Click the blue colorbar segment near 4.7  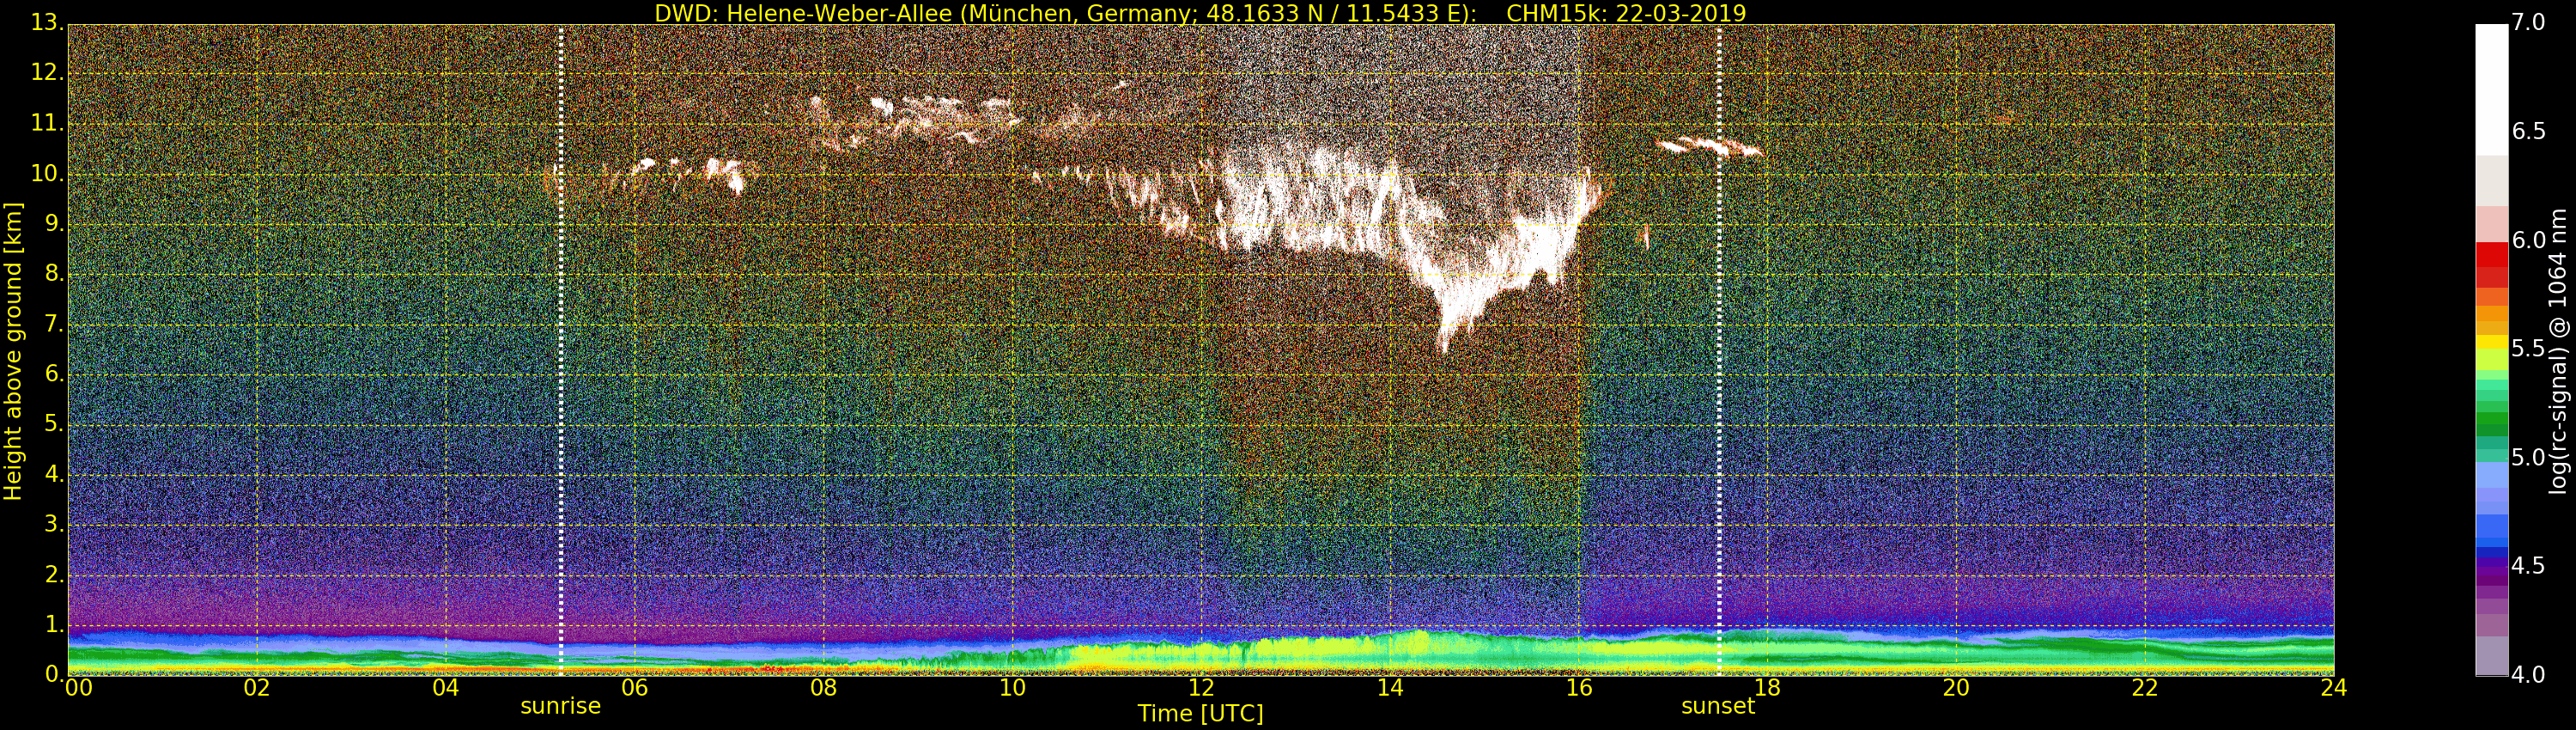2491,527
